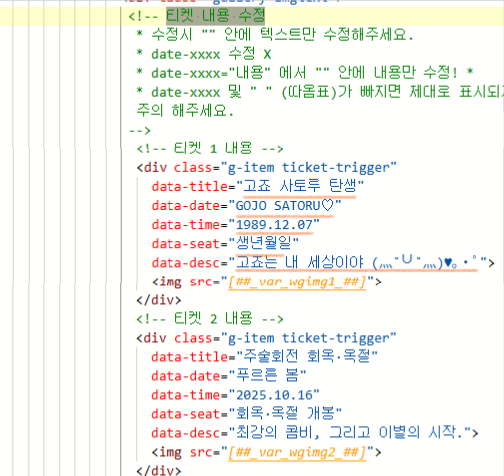Click the data-time value 2025.10.16
504x476 pixels.
[274, 395]
